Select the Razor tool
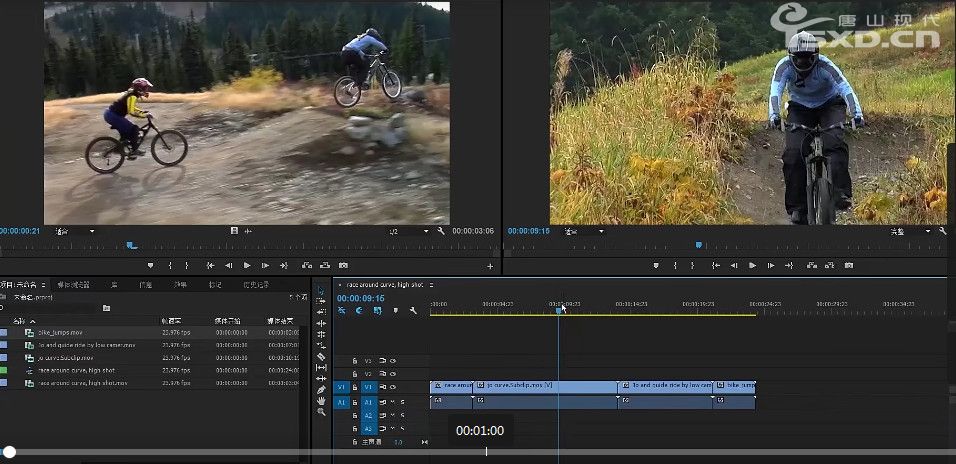Screen dimensions: 956x464 tap(321, 357)
